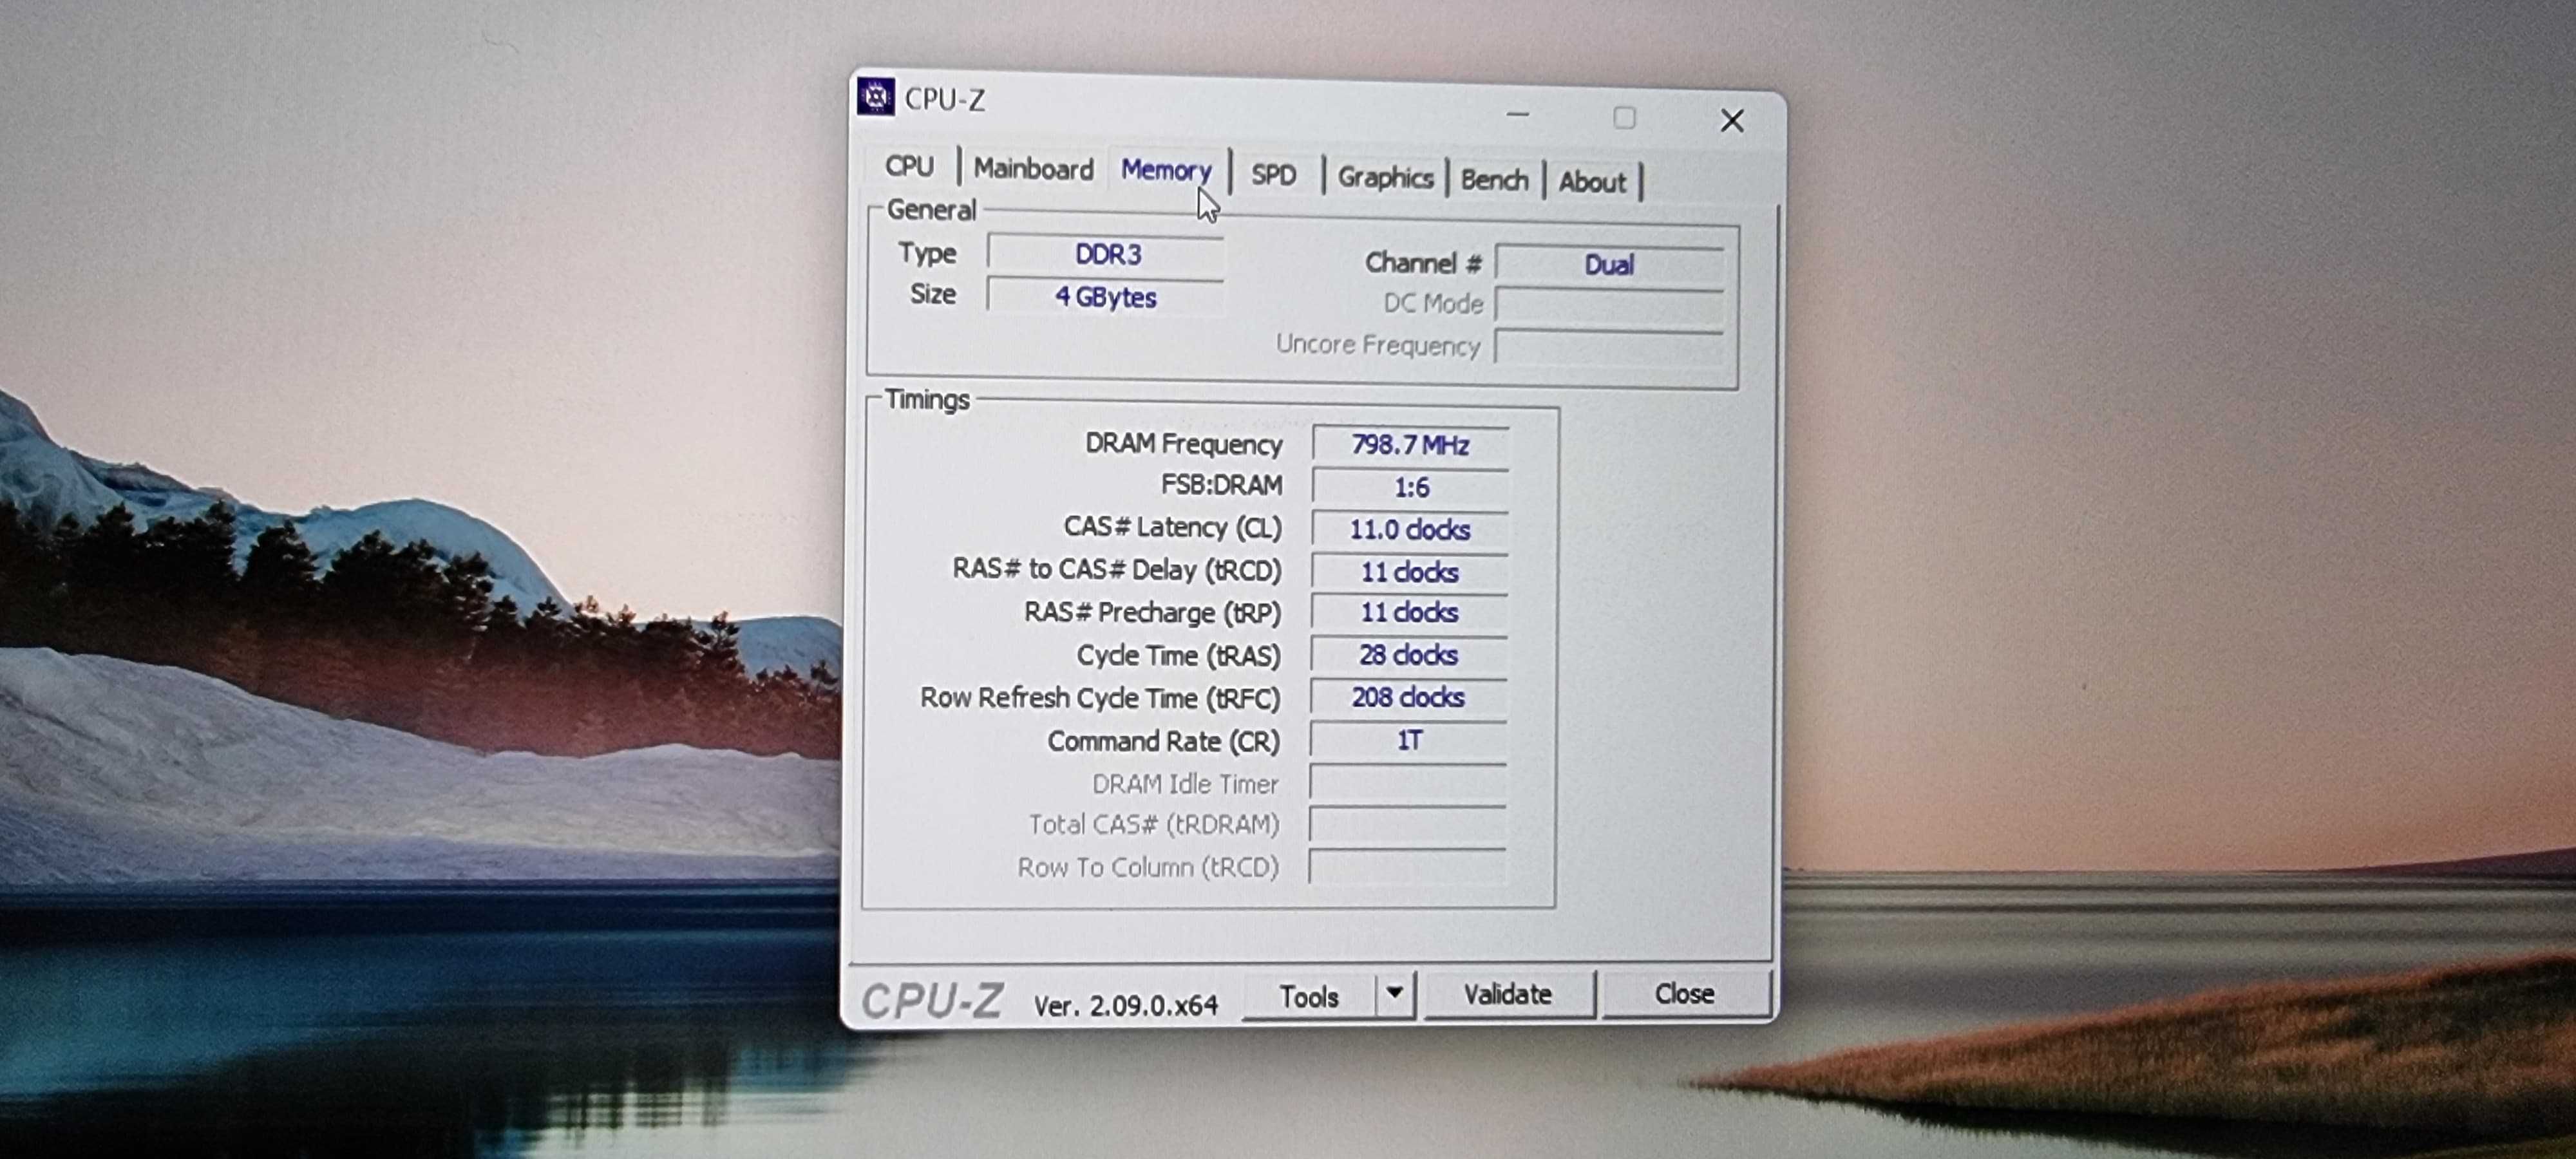2576x1159 pixels.
Task: Click the empty Row To Column field
Action: (1406, 867)
